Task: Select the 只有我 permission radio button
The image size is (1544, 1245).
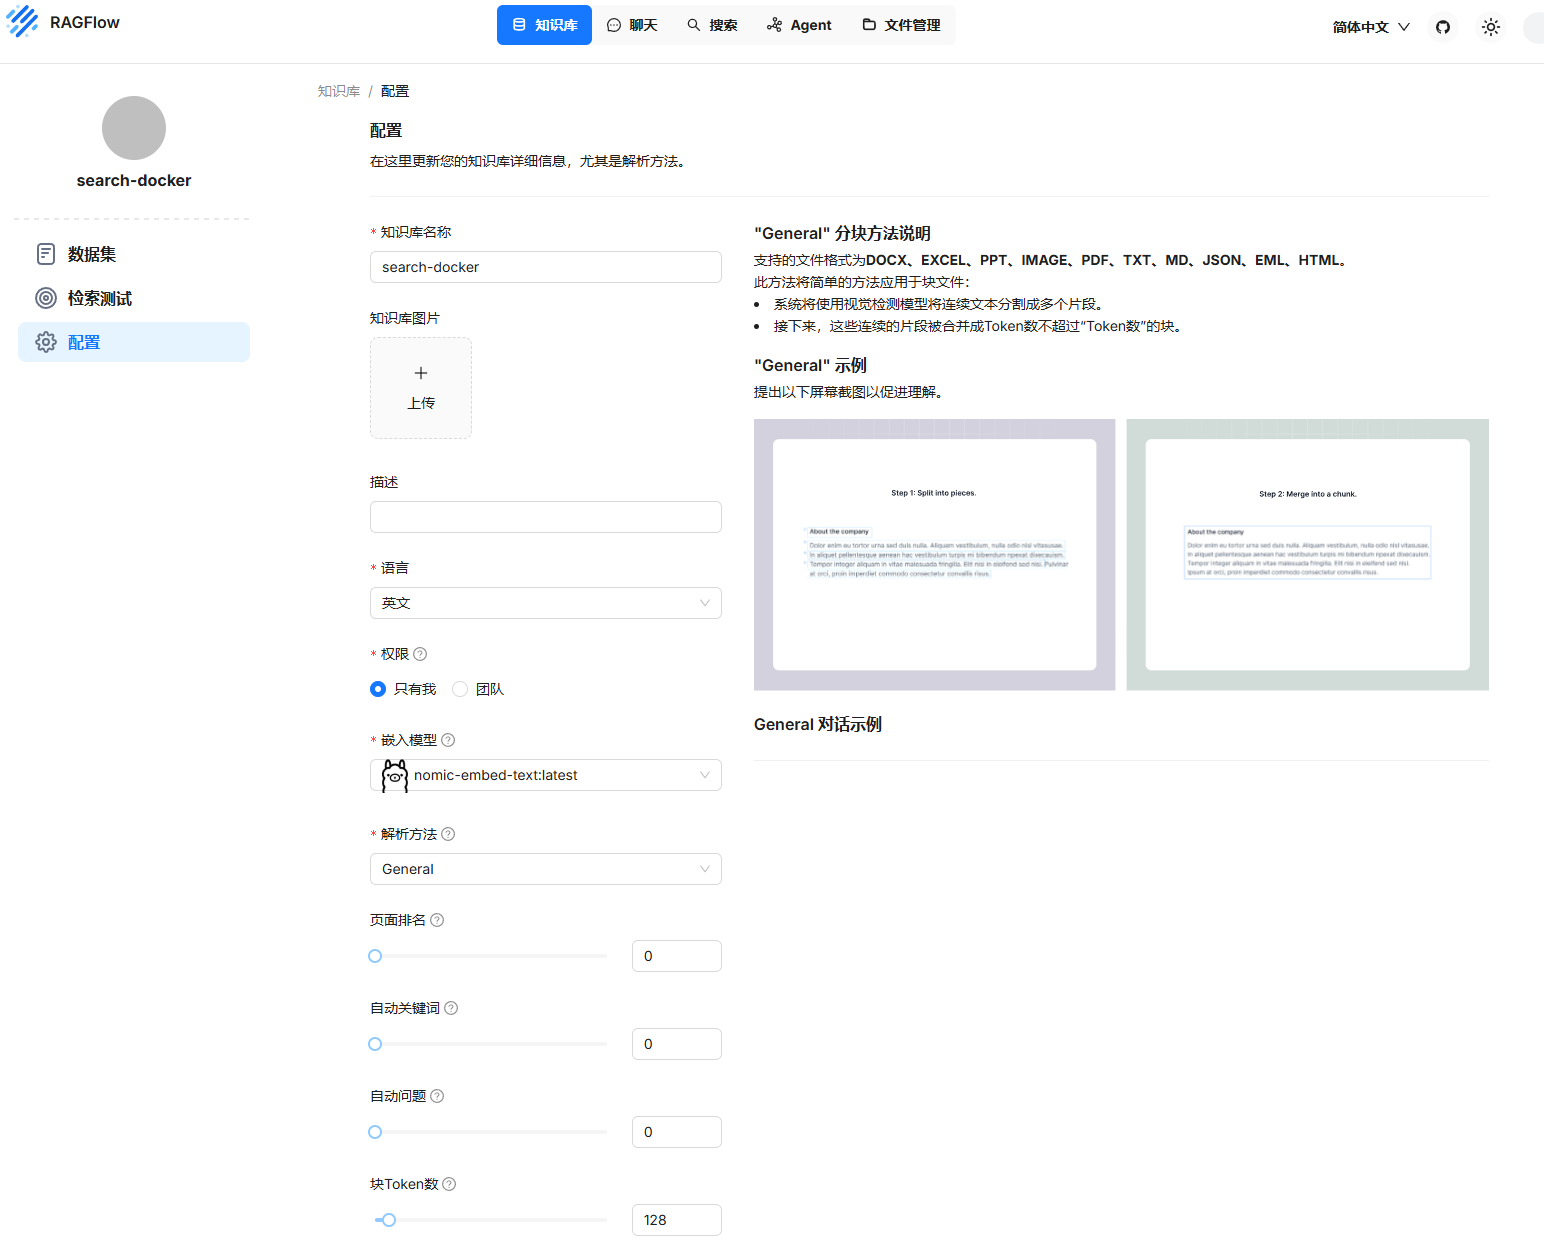Action: (x=378, y=689)
